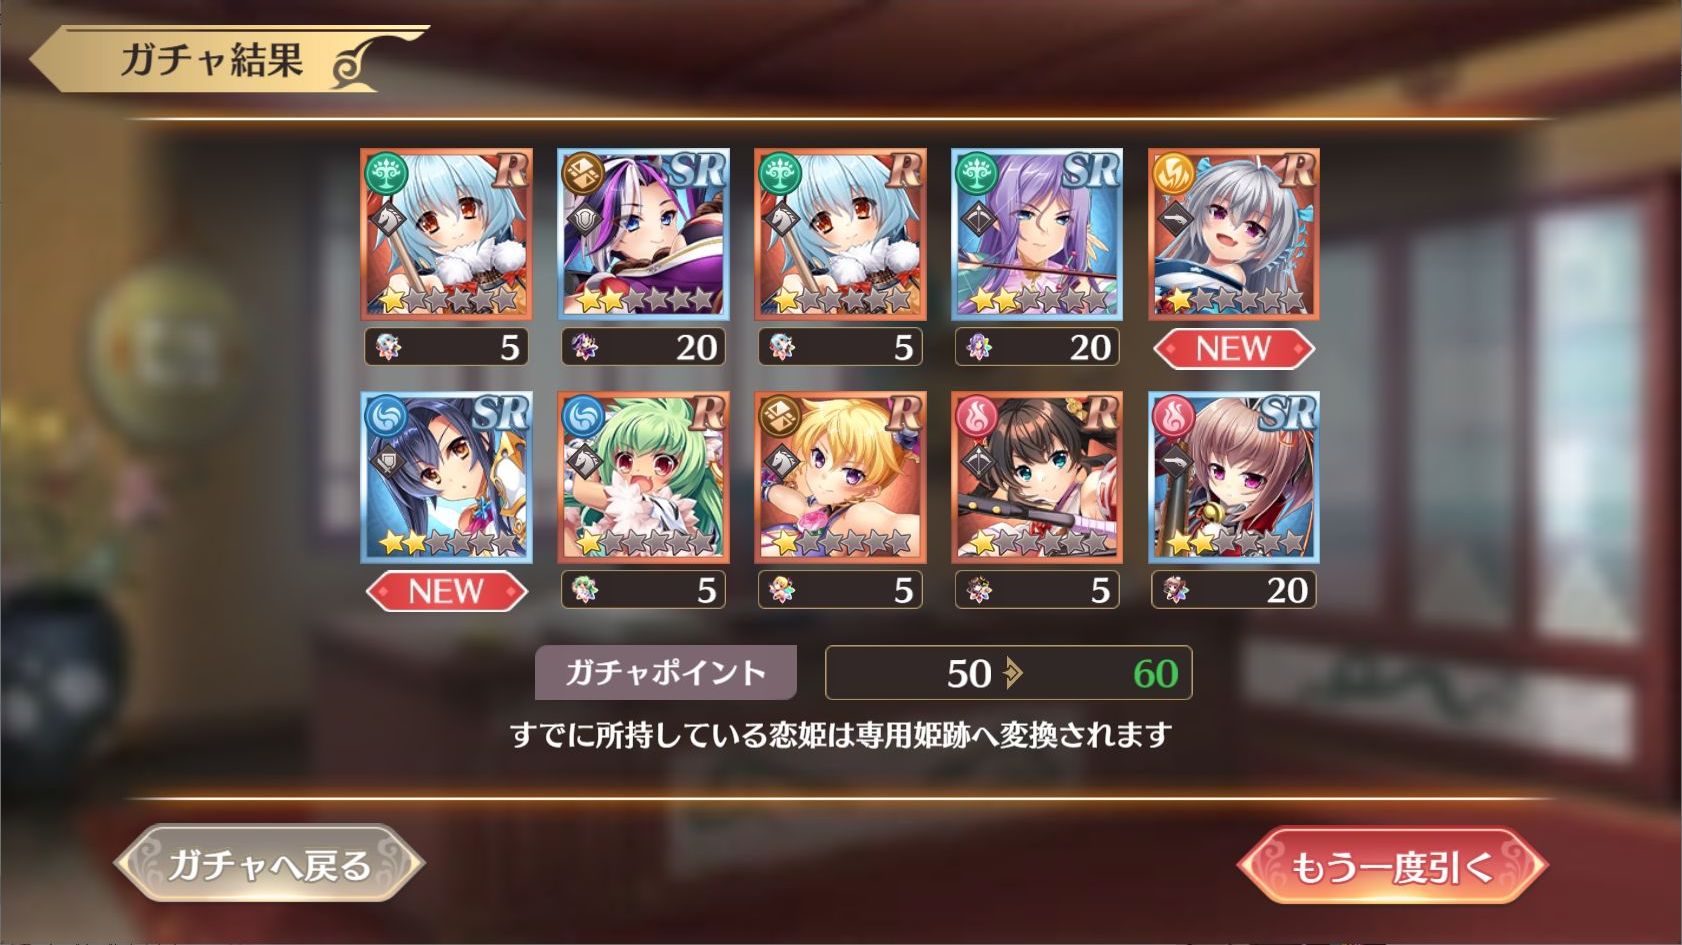Image resolution: width=1682 pixels, height=945 pixels.
Task: Select the purple-white haired SR character card
Action: point(643,234)
